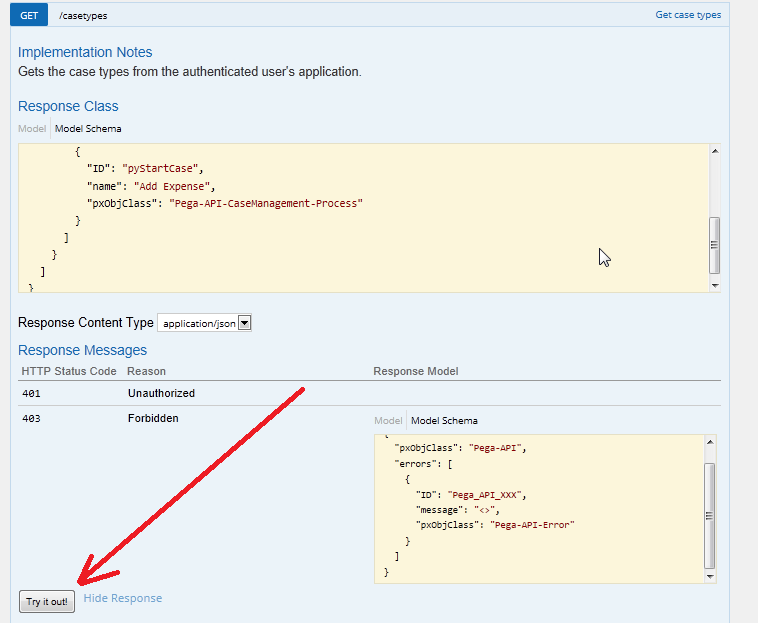Click down arrow of 403 schema scrollbar
The height and width of the screenshot is (623, 758).
coord(710,576)
